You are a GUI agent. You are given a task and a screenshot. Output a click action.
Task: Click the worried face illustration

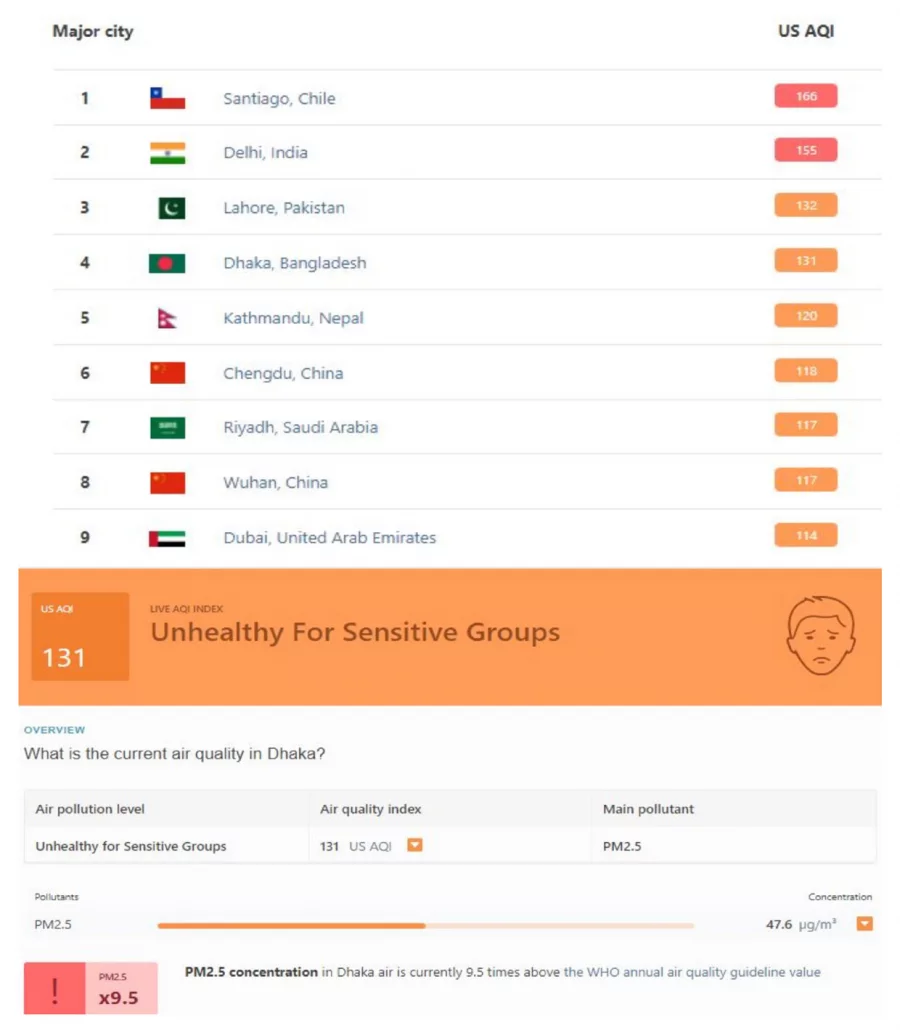click(821, 635)
